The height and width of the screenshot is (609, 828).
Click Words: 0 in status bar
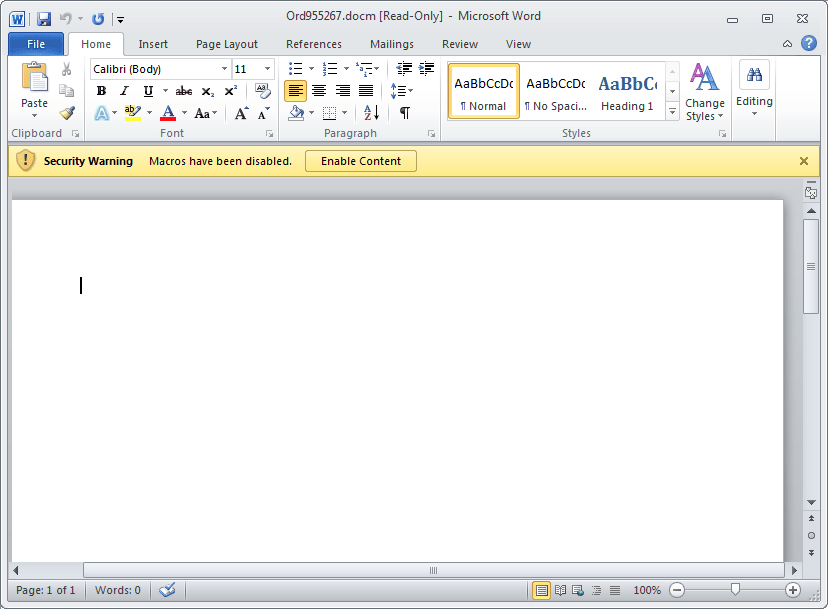pos(117,590)
